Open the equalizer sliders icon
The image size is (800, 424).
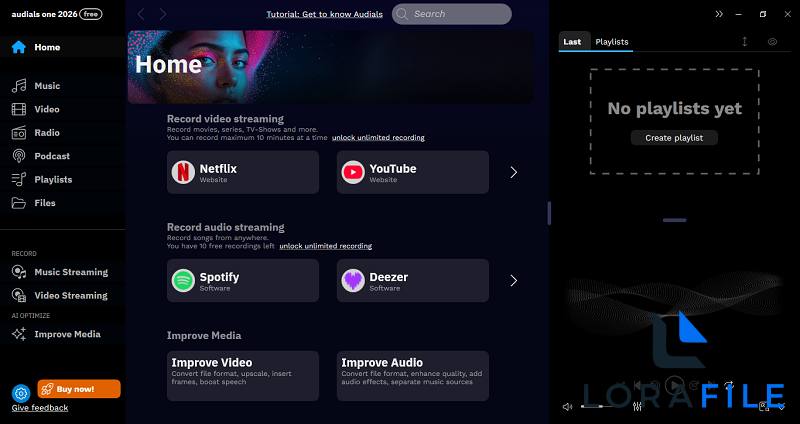637,407
